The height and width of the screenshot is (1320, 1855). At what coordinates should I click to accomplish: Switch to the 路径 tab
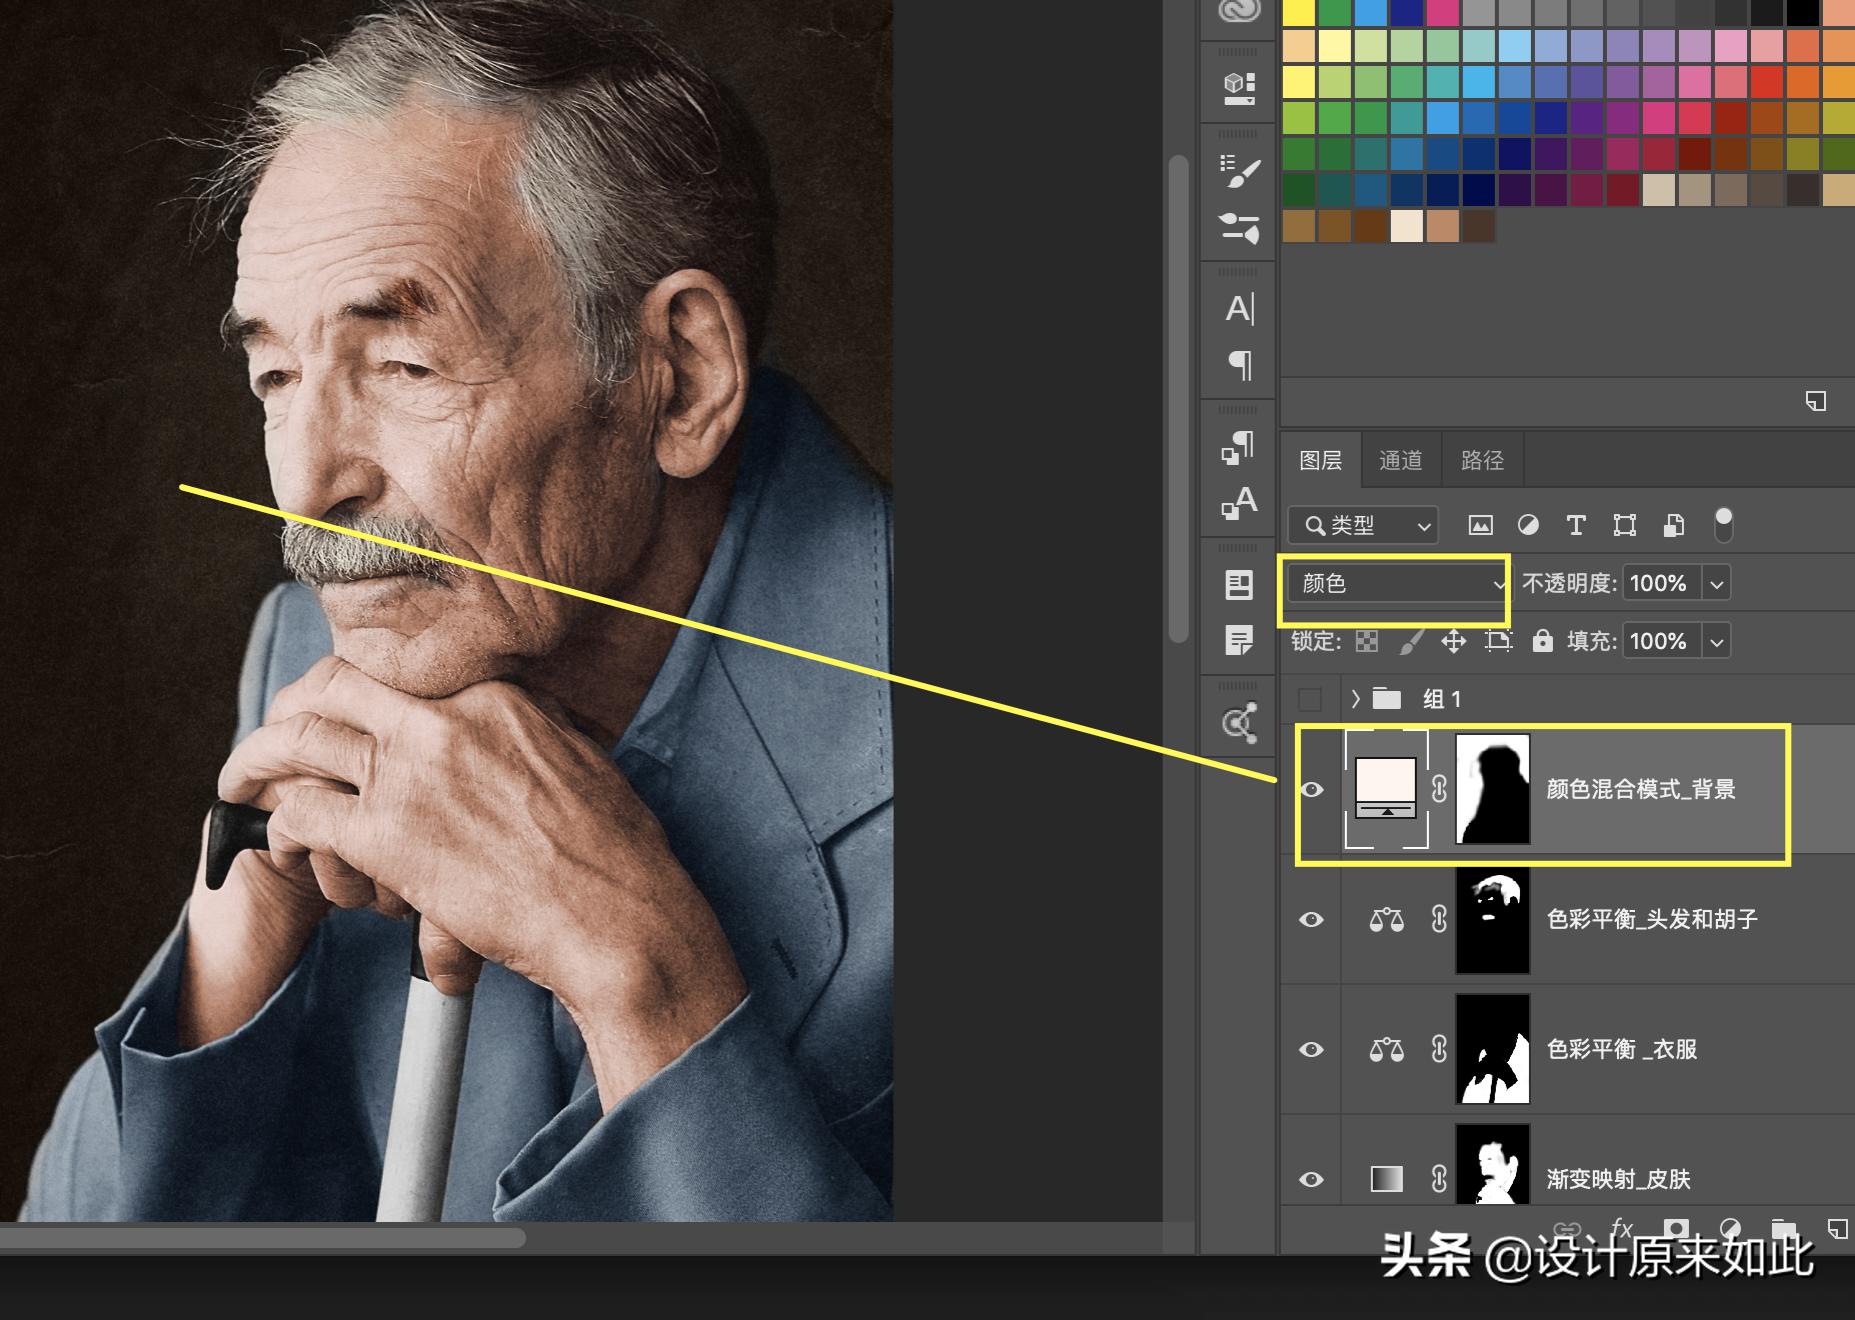(1482, 460)
